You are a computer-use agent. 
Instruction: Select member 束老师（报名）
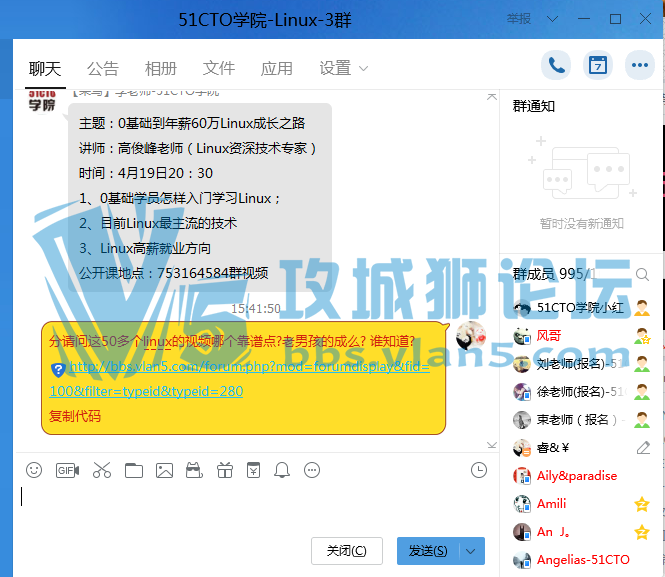point(582,420)
